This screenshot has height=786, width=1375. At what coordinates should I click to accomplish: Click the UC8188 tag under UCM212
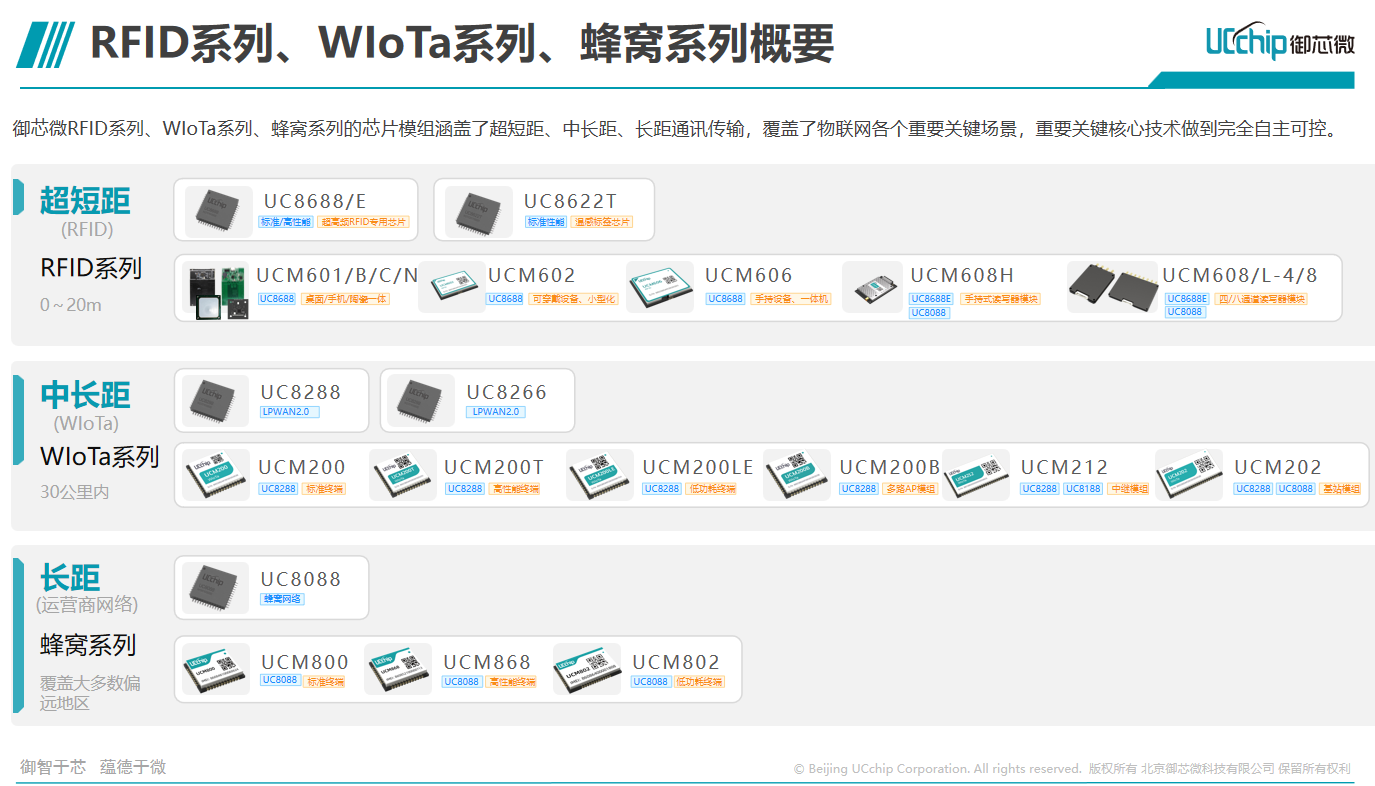pyautogui.click(x=1083, y=489)
